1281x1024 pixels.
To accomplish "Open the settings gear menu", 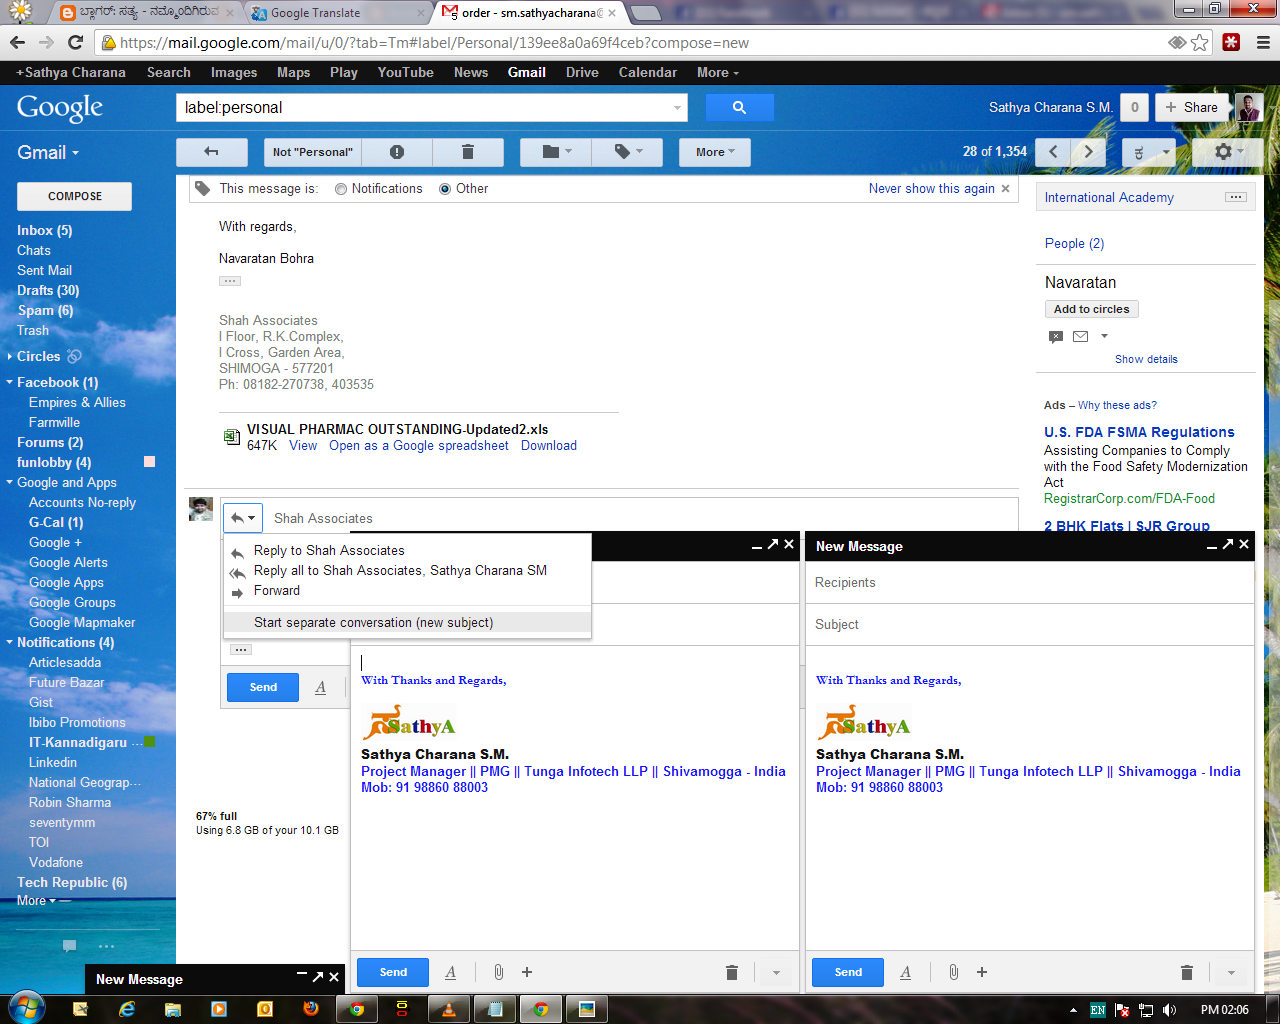I will [x=1228, y=152].
